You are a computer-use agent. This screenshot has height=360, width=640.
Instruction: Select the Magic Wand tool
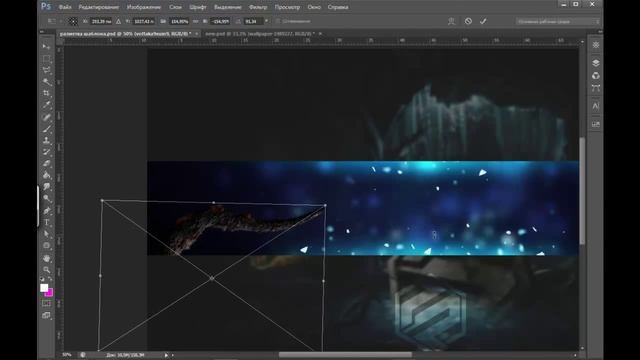(x=47, y=82)
